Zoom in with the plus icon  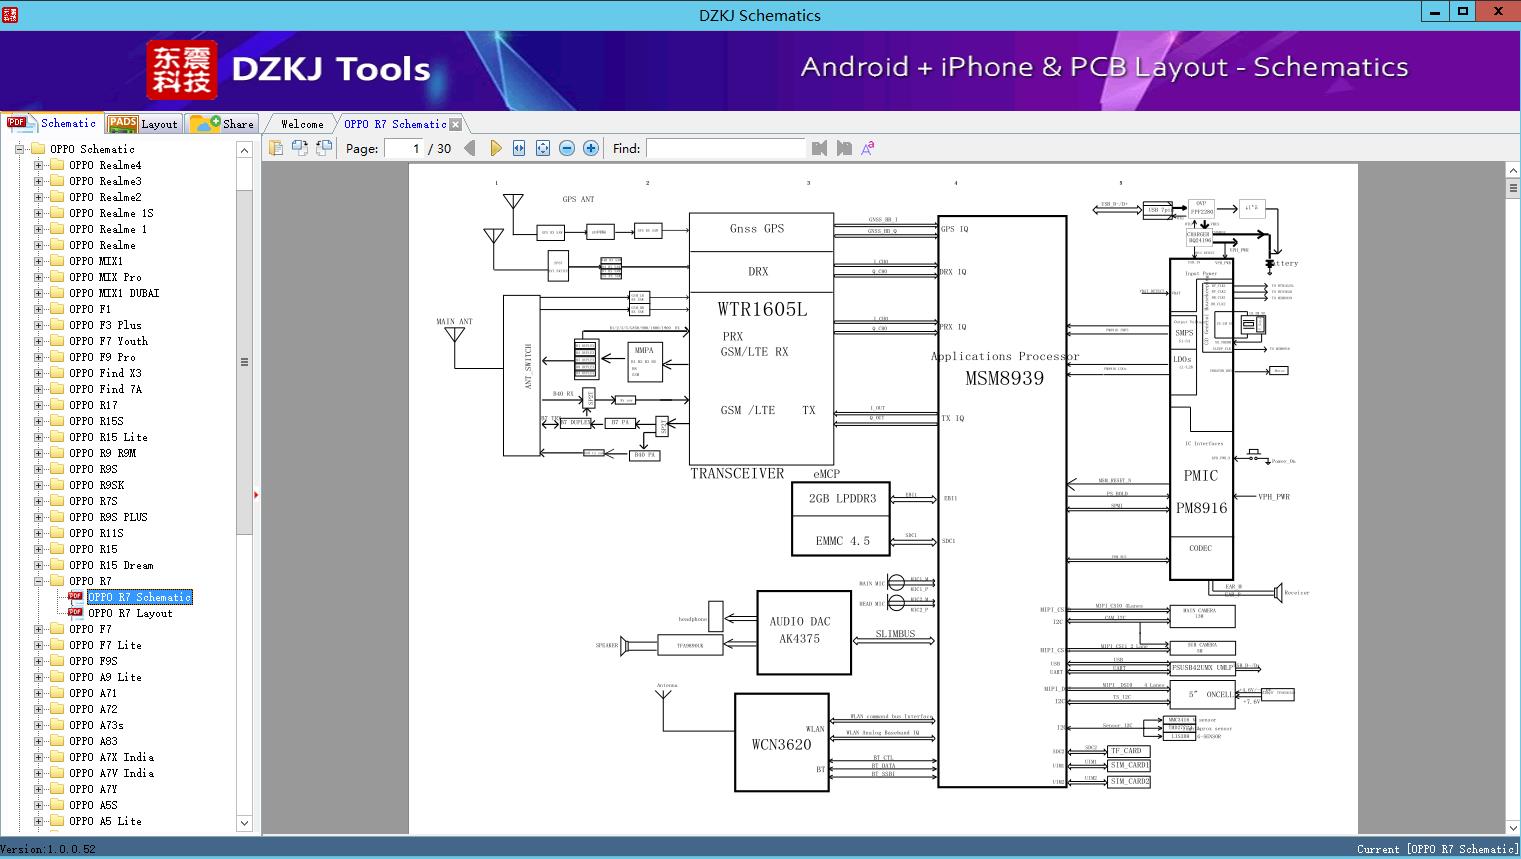[591, 148]
